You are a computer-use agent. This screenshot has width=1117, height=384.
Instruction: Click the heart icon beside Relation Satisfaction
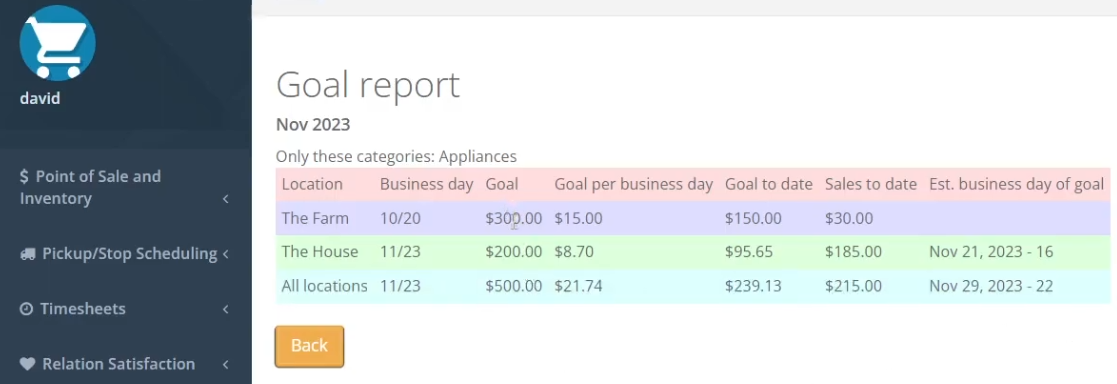click(x=28, y=364)
